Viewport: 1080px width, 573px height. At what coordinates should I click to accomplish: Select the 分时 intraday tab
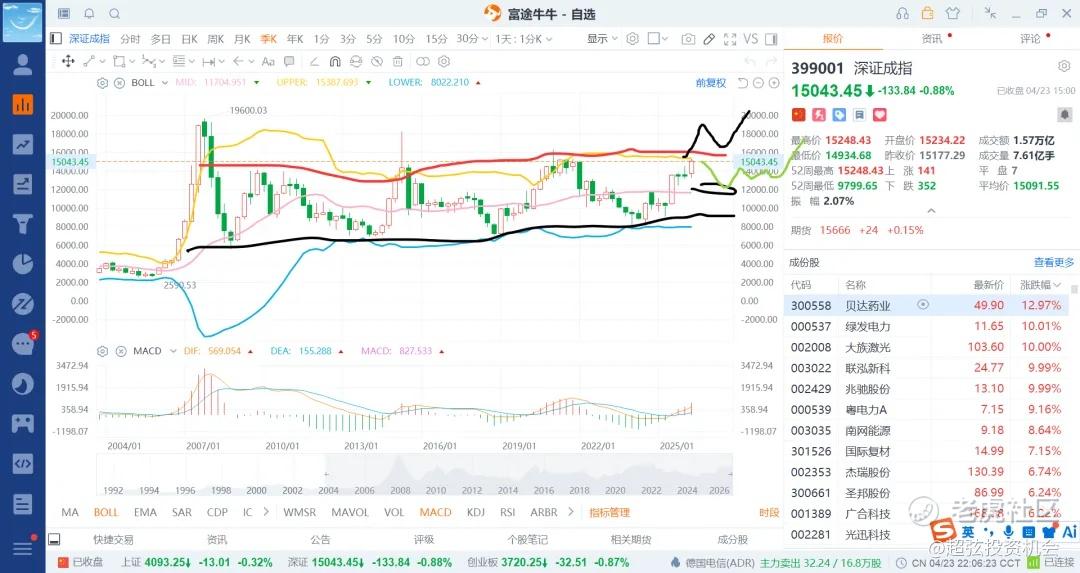[x=130, y=39]
